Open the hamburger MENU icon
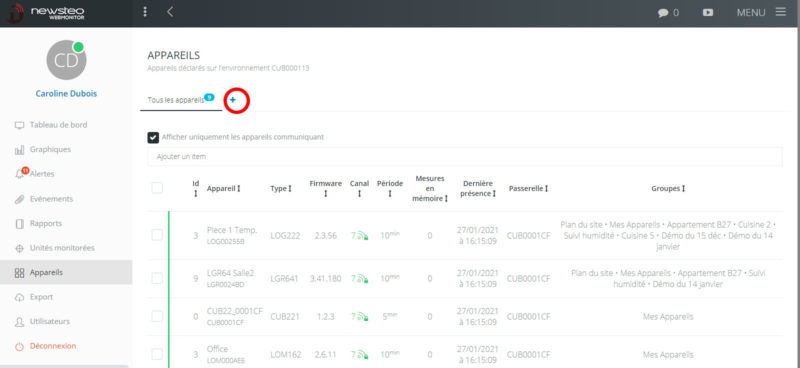Screen dimensions: 800x368 coord(781,12)
